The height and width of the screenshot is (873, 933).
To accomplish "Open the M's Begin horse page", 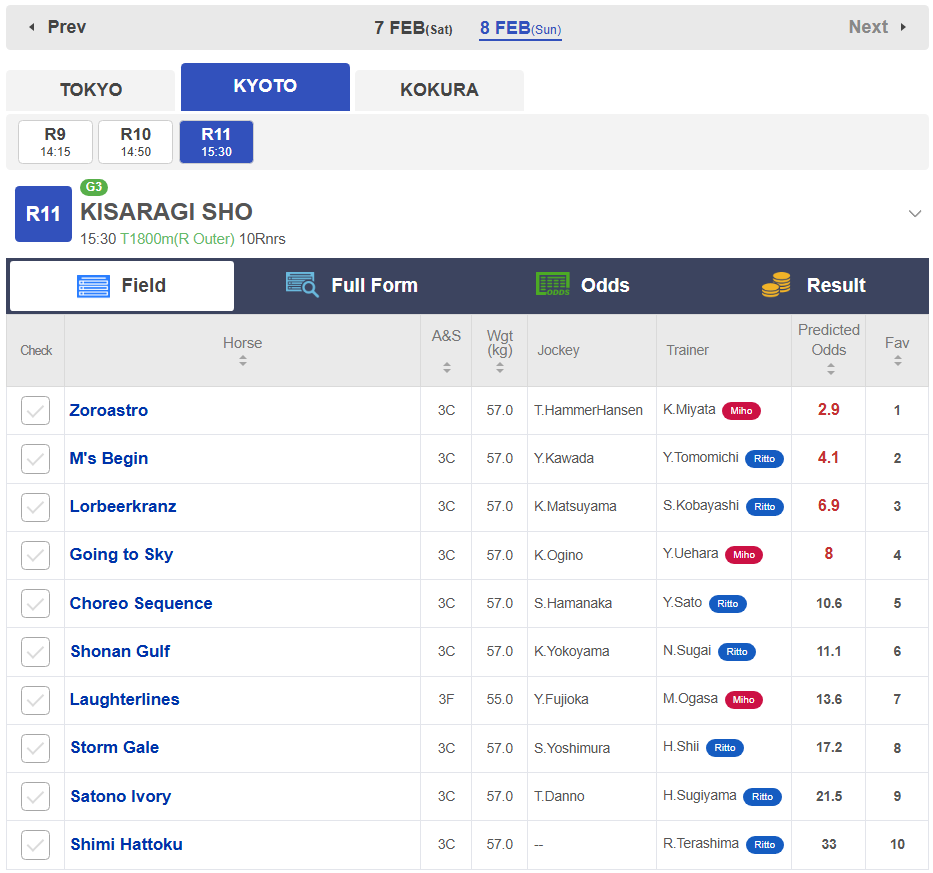I will click(x=109, y=458).
